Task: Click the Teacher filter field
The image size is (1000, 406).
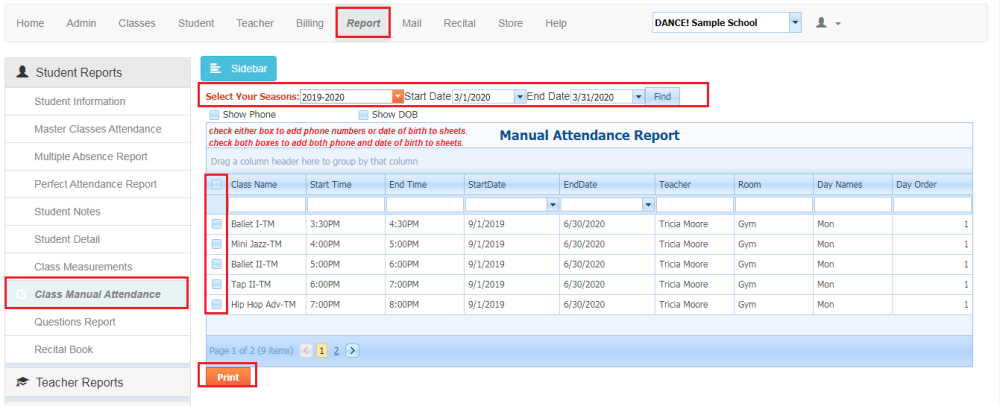Action: 694,205
